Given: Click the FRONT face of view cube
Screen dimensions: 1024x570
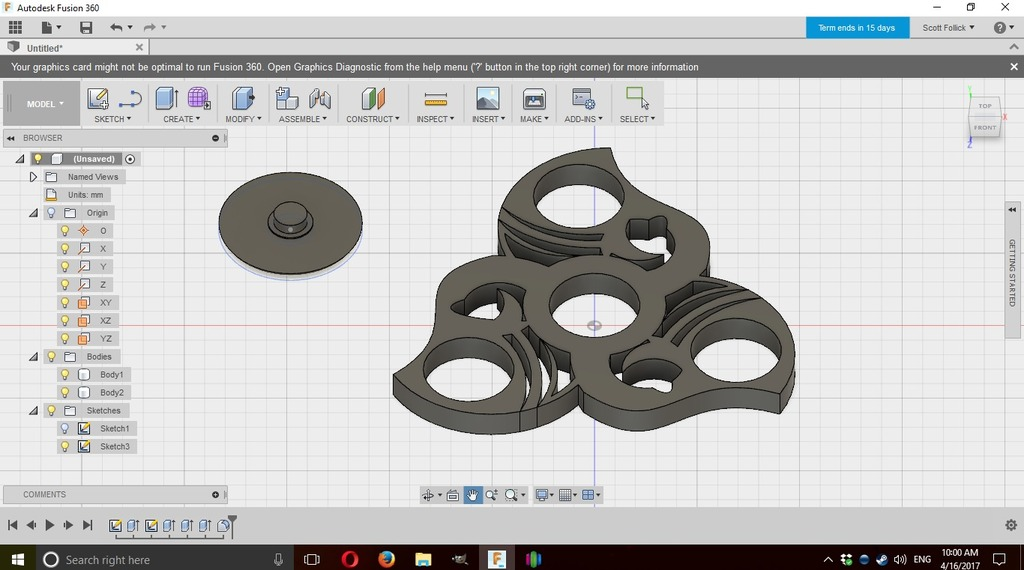Looking at the screenshot, I should [x=985, y=128].
